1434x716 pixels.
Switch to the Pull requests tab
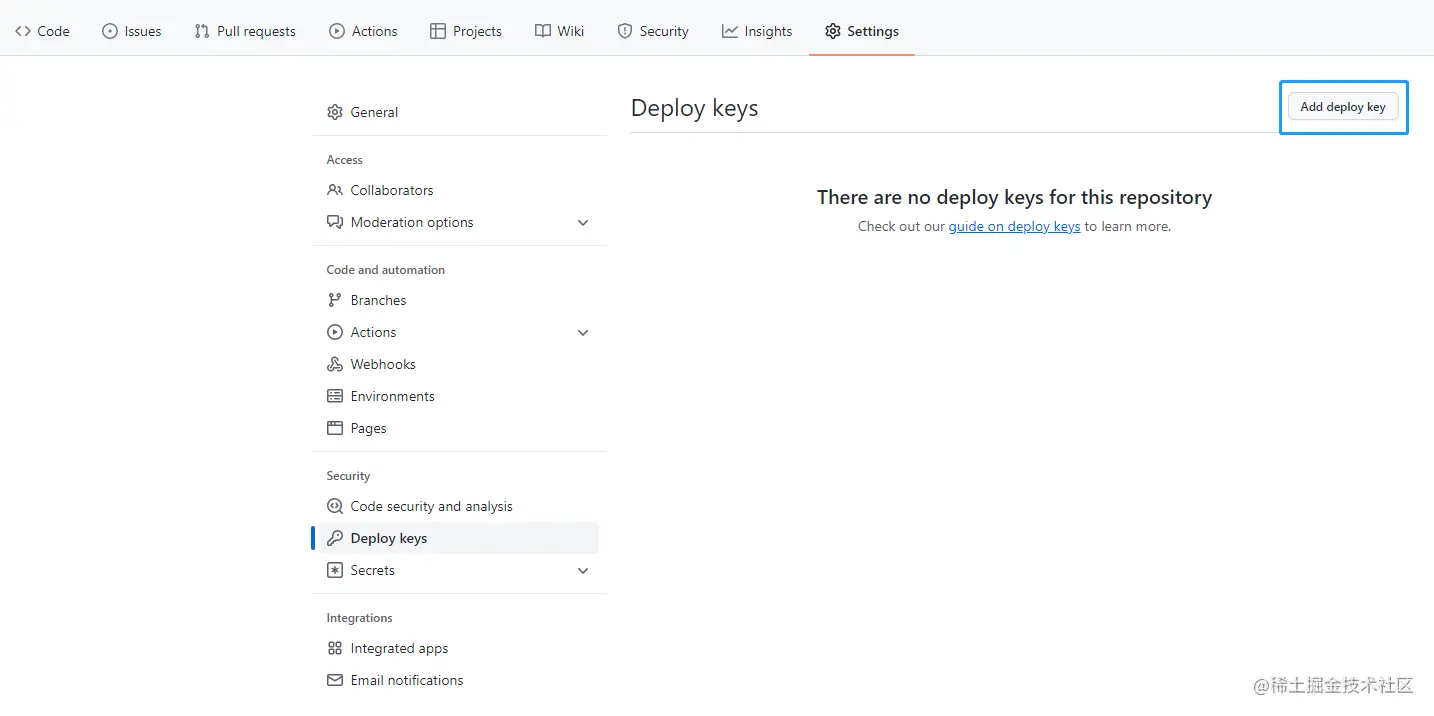(245, 31)
